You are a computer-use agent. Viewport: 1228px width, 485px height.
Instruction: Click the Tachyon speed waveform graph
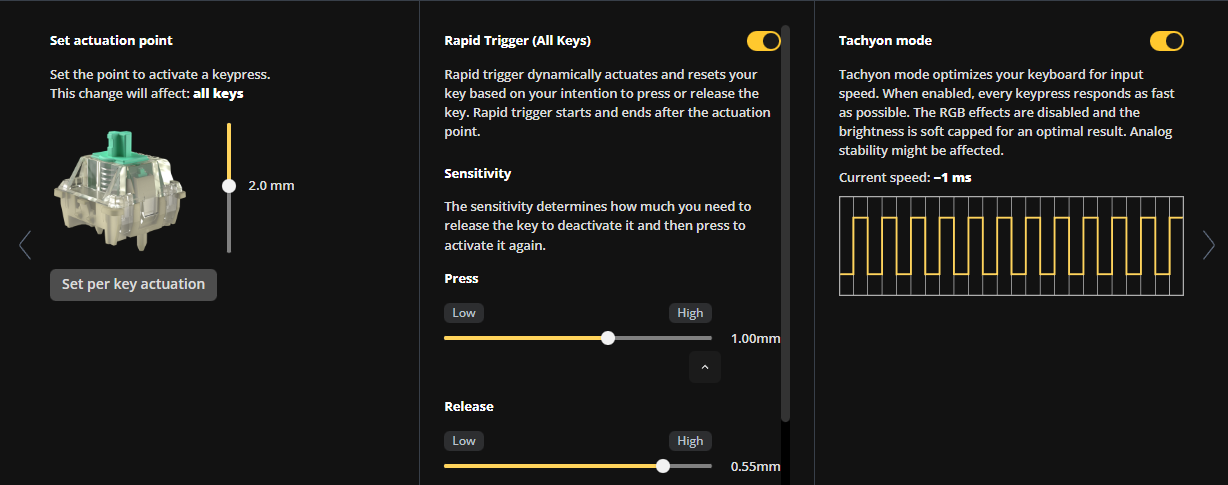[1011, 245]
